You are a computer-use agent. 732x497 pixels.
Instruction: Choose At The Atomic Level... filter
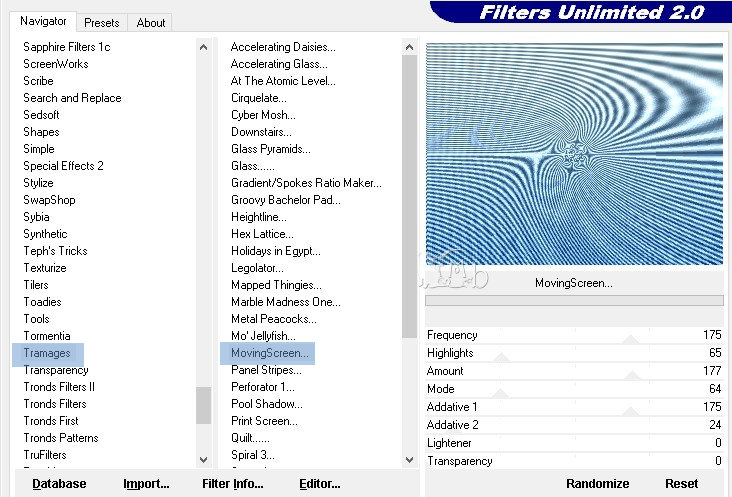point(283,81)
